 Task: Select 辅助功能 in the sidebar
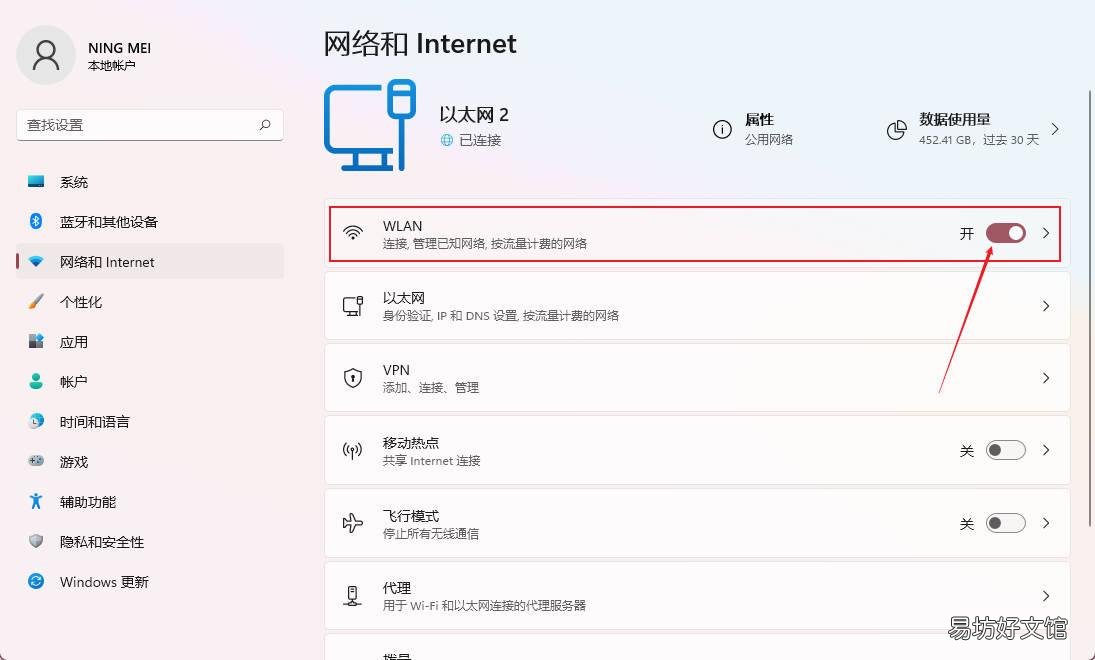click(x=150, y=501)
